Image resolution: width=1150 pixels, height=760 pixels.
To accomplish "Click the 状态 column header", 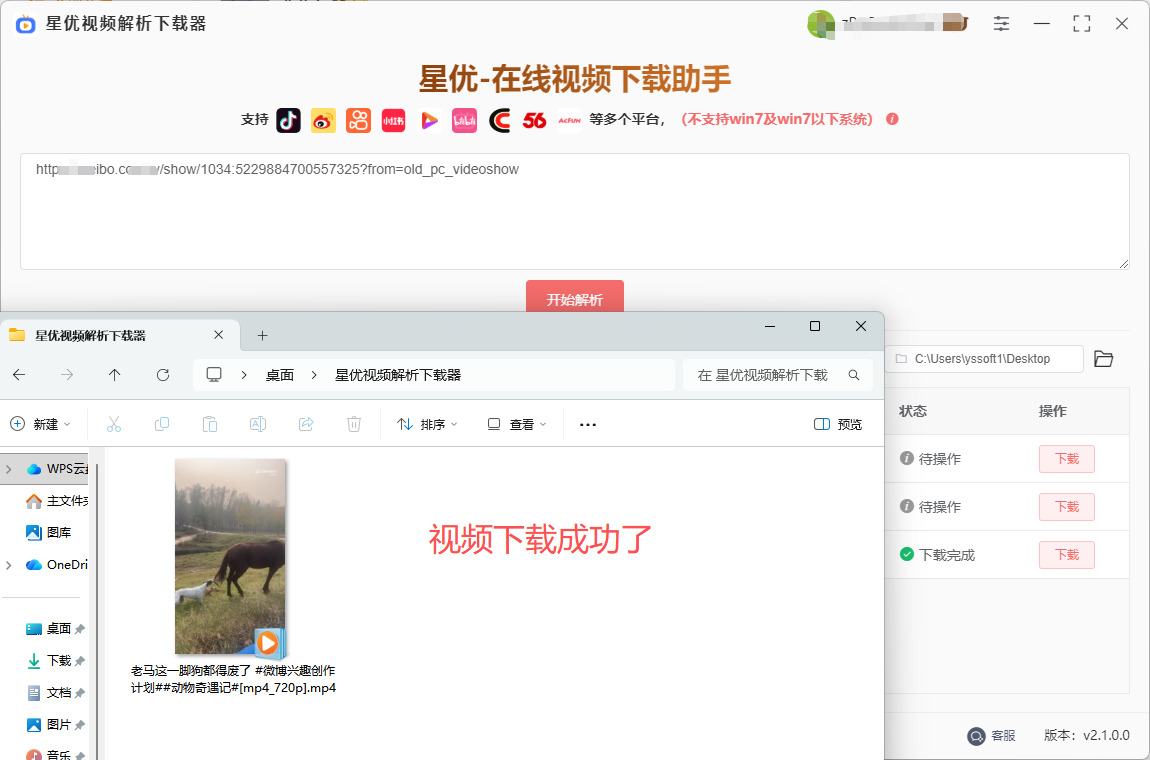I will (913, 412).
